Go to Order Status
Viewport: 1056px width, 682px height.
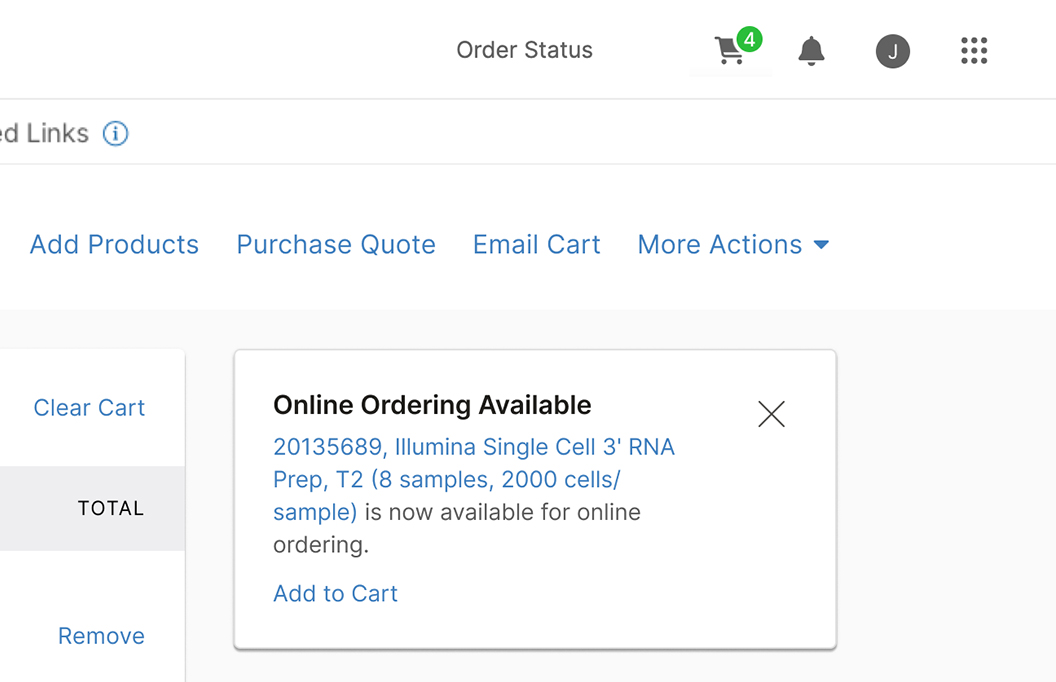(x=524, y=50)
